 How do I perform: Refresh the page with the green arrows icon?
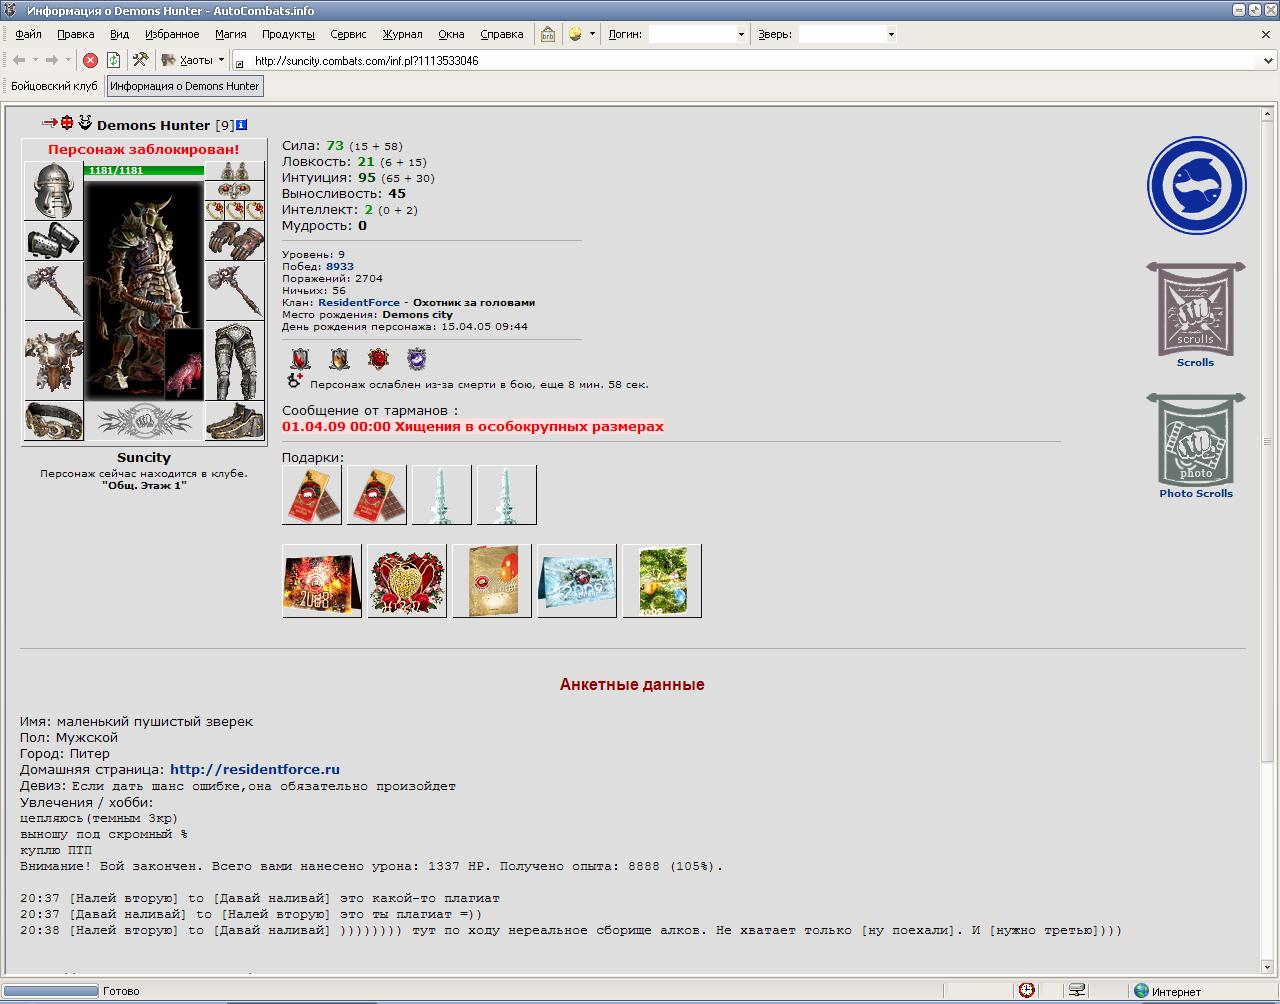pyautogui.click(x=114, y=60)
